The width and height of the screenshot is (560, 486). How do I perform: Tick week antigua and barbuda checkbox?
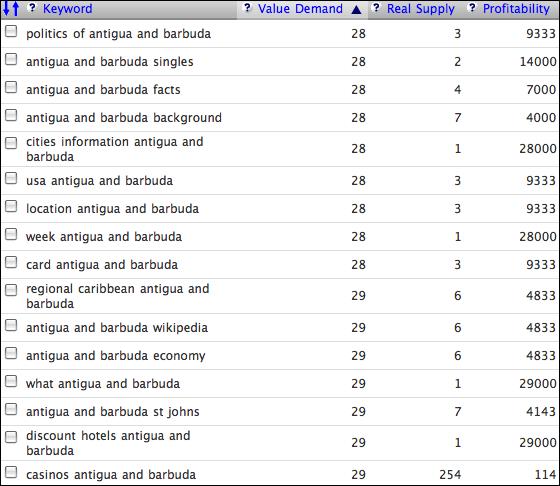(x=11, y=234)
